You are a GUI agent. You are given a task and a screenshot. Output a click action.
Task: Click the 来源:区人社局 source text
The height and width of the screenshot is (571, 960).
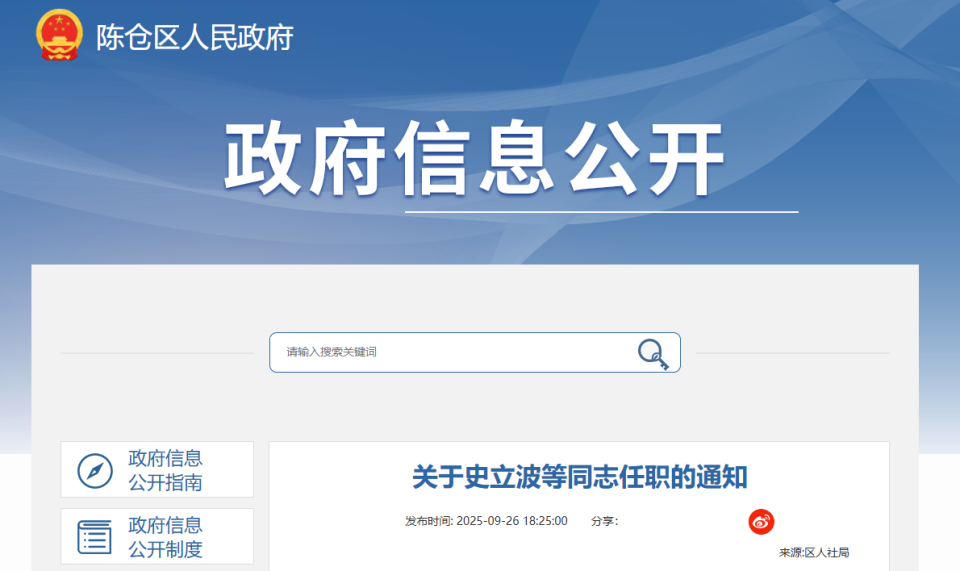pyautogui.click(x=814, y=552)
